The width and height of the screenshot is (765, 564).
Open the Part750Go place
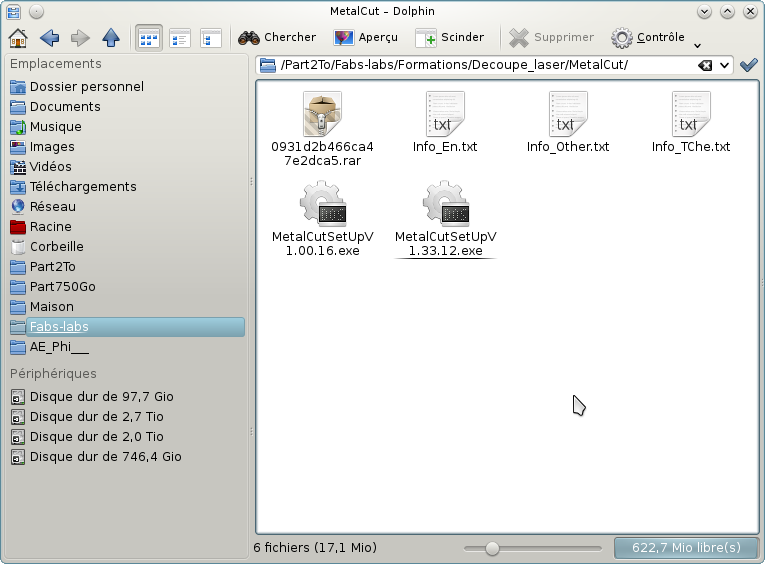[x=127, y=287]
